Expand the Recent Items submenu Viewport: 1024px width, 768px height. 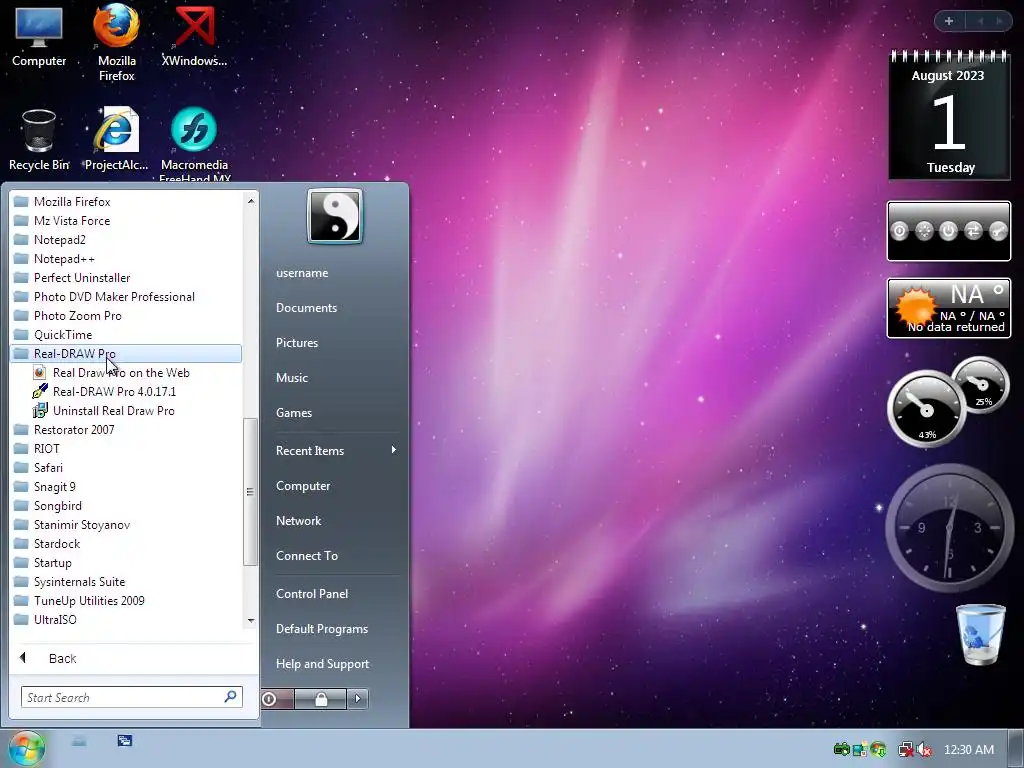coord(336,451)
